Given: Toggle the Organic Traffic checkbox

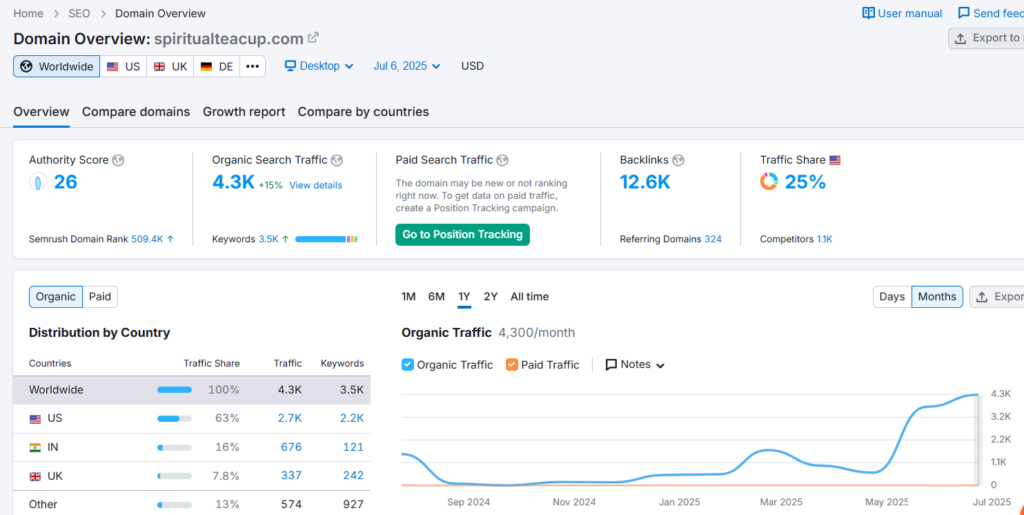Looking at the screenshot, I should [x=408, y=364].
